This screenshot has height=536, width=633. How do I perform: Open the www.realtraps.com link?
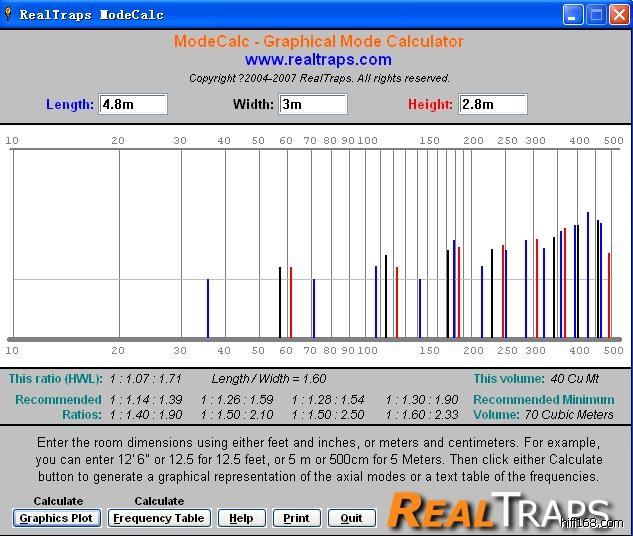318,60
